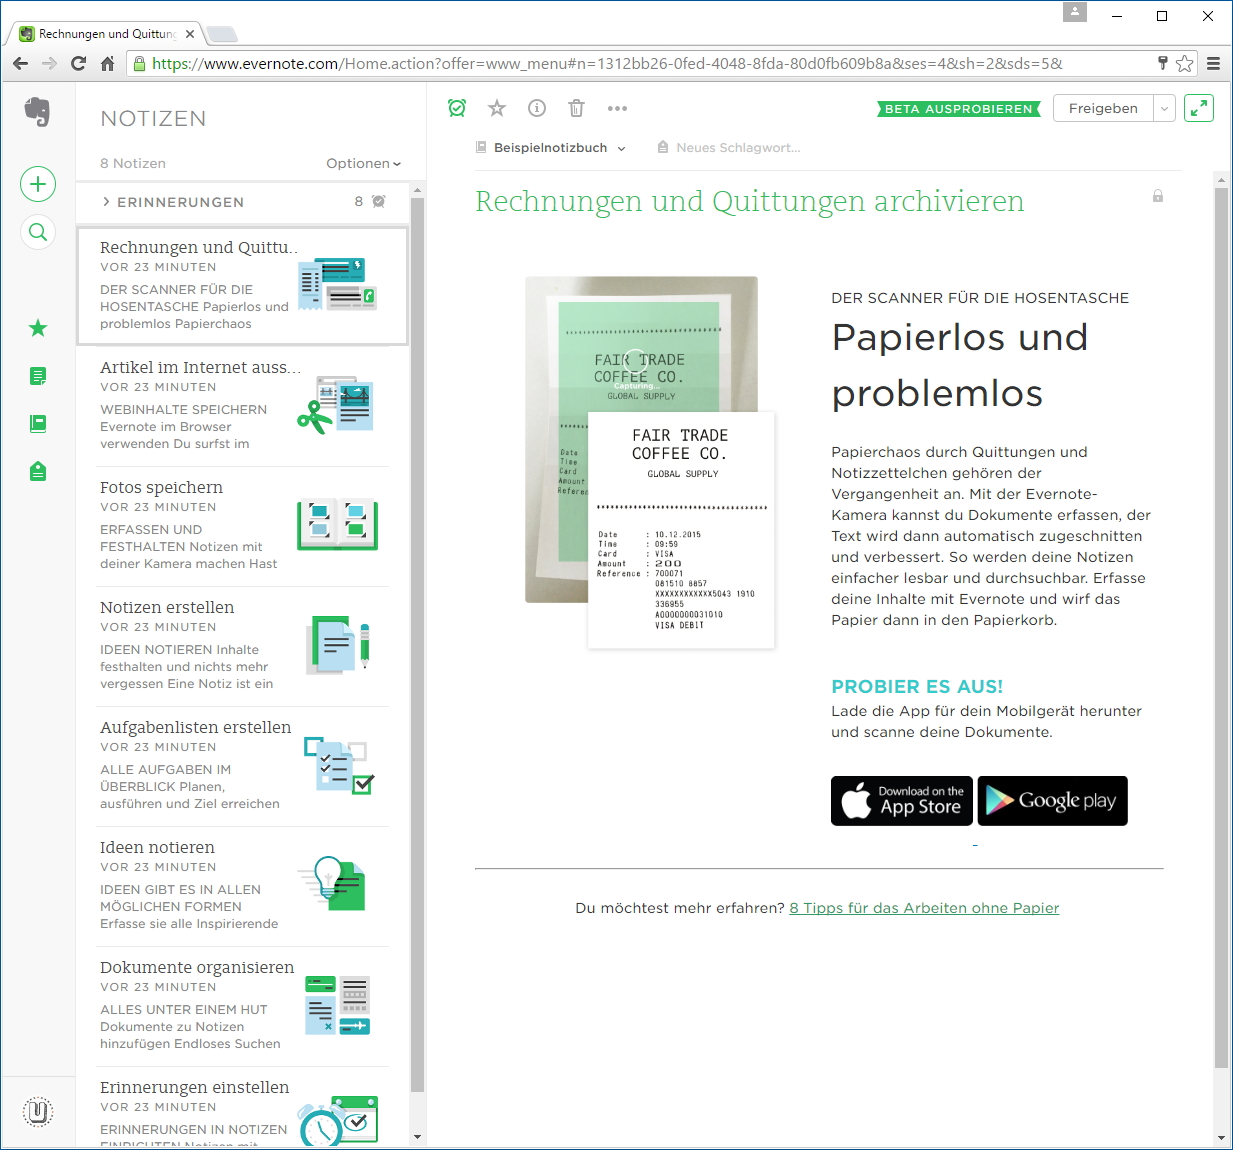The image size is (1233, 1150).
Task: Select note Rechnungen und Quittungen in list
Action: point(242,286)
